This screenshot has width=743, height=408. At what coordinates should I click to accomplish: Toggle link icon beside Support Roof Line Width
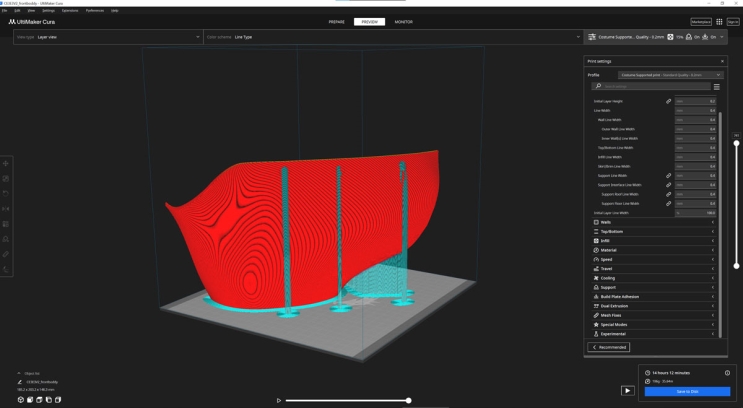669,194
